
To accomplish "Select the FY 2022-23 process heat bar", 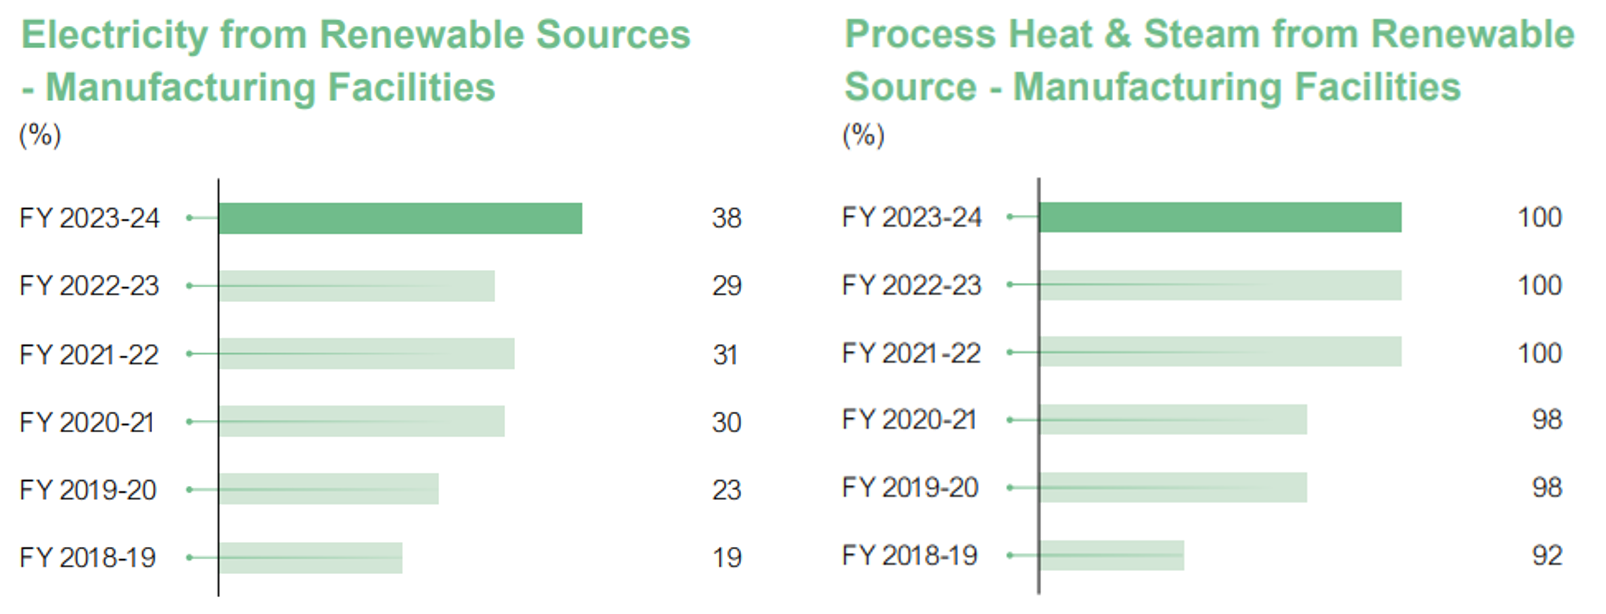I will (x=1220, y=285).
